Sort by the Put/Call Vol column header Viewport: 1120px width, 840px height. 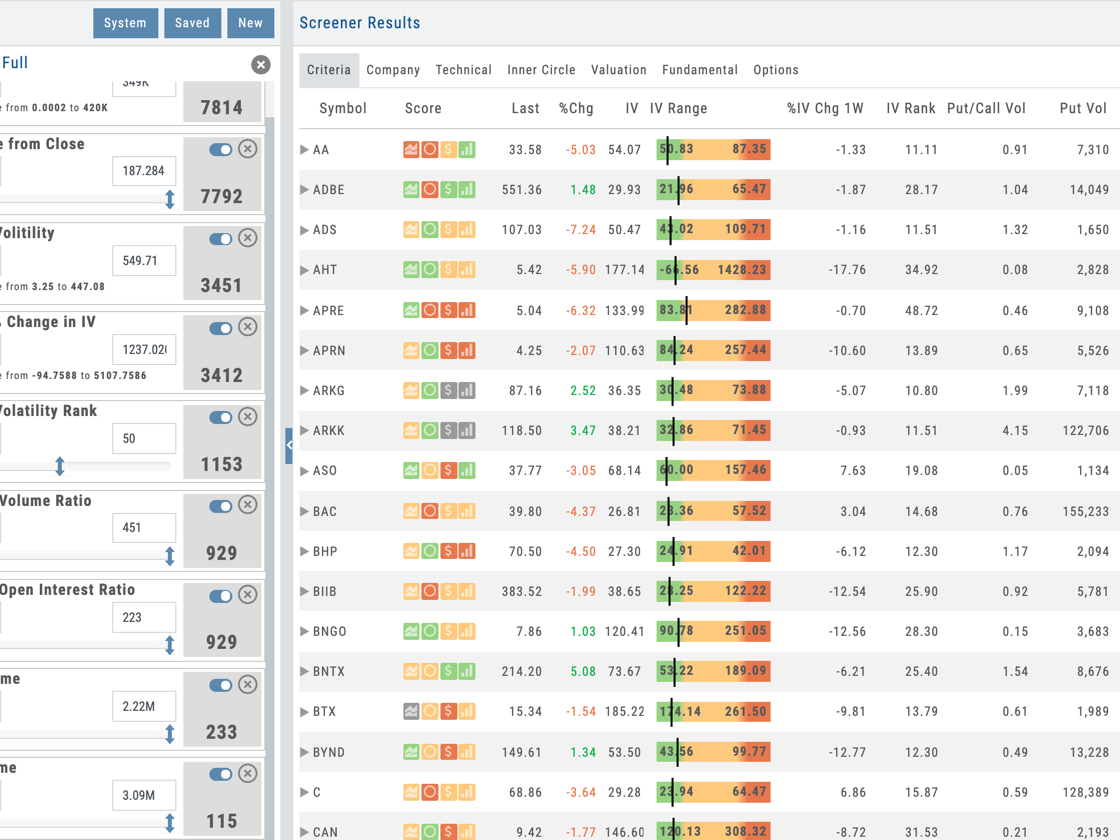(x=986, y=109)
